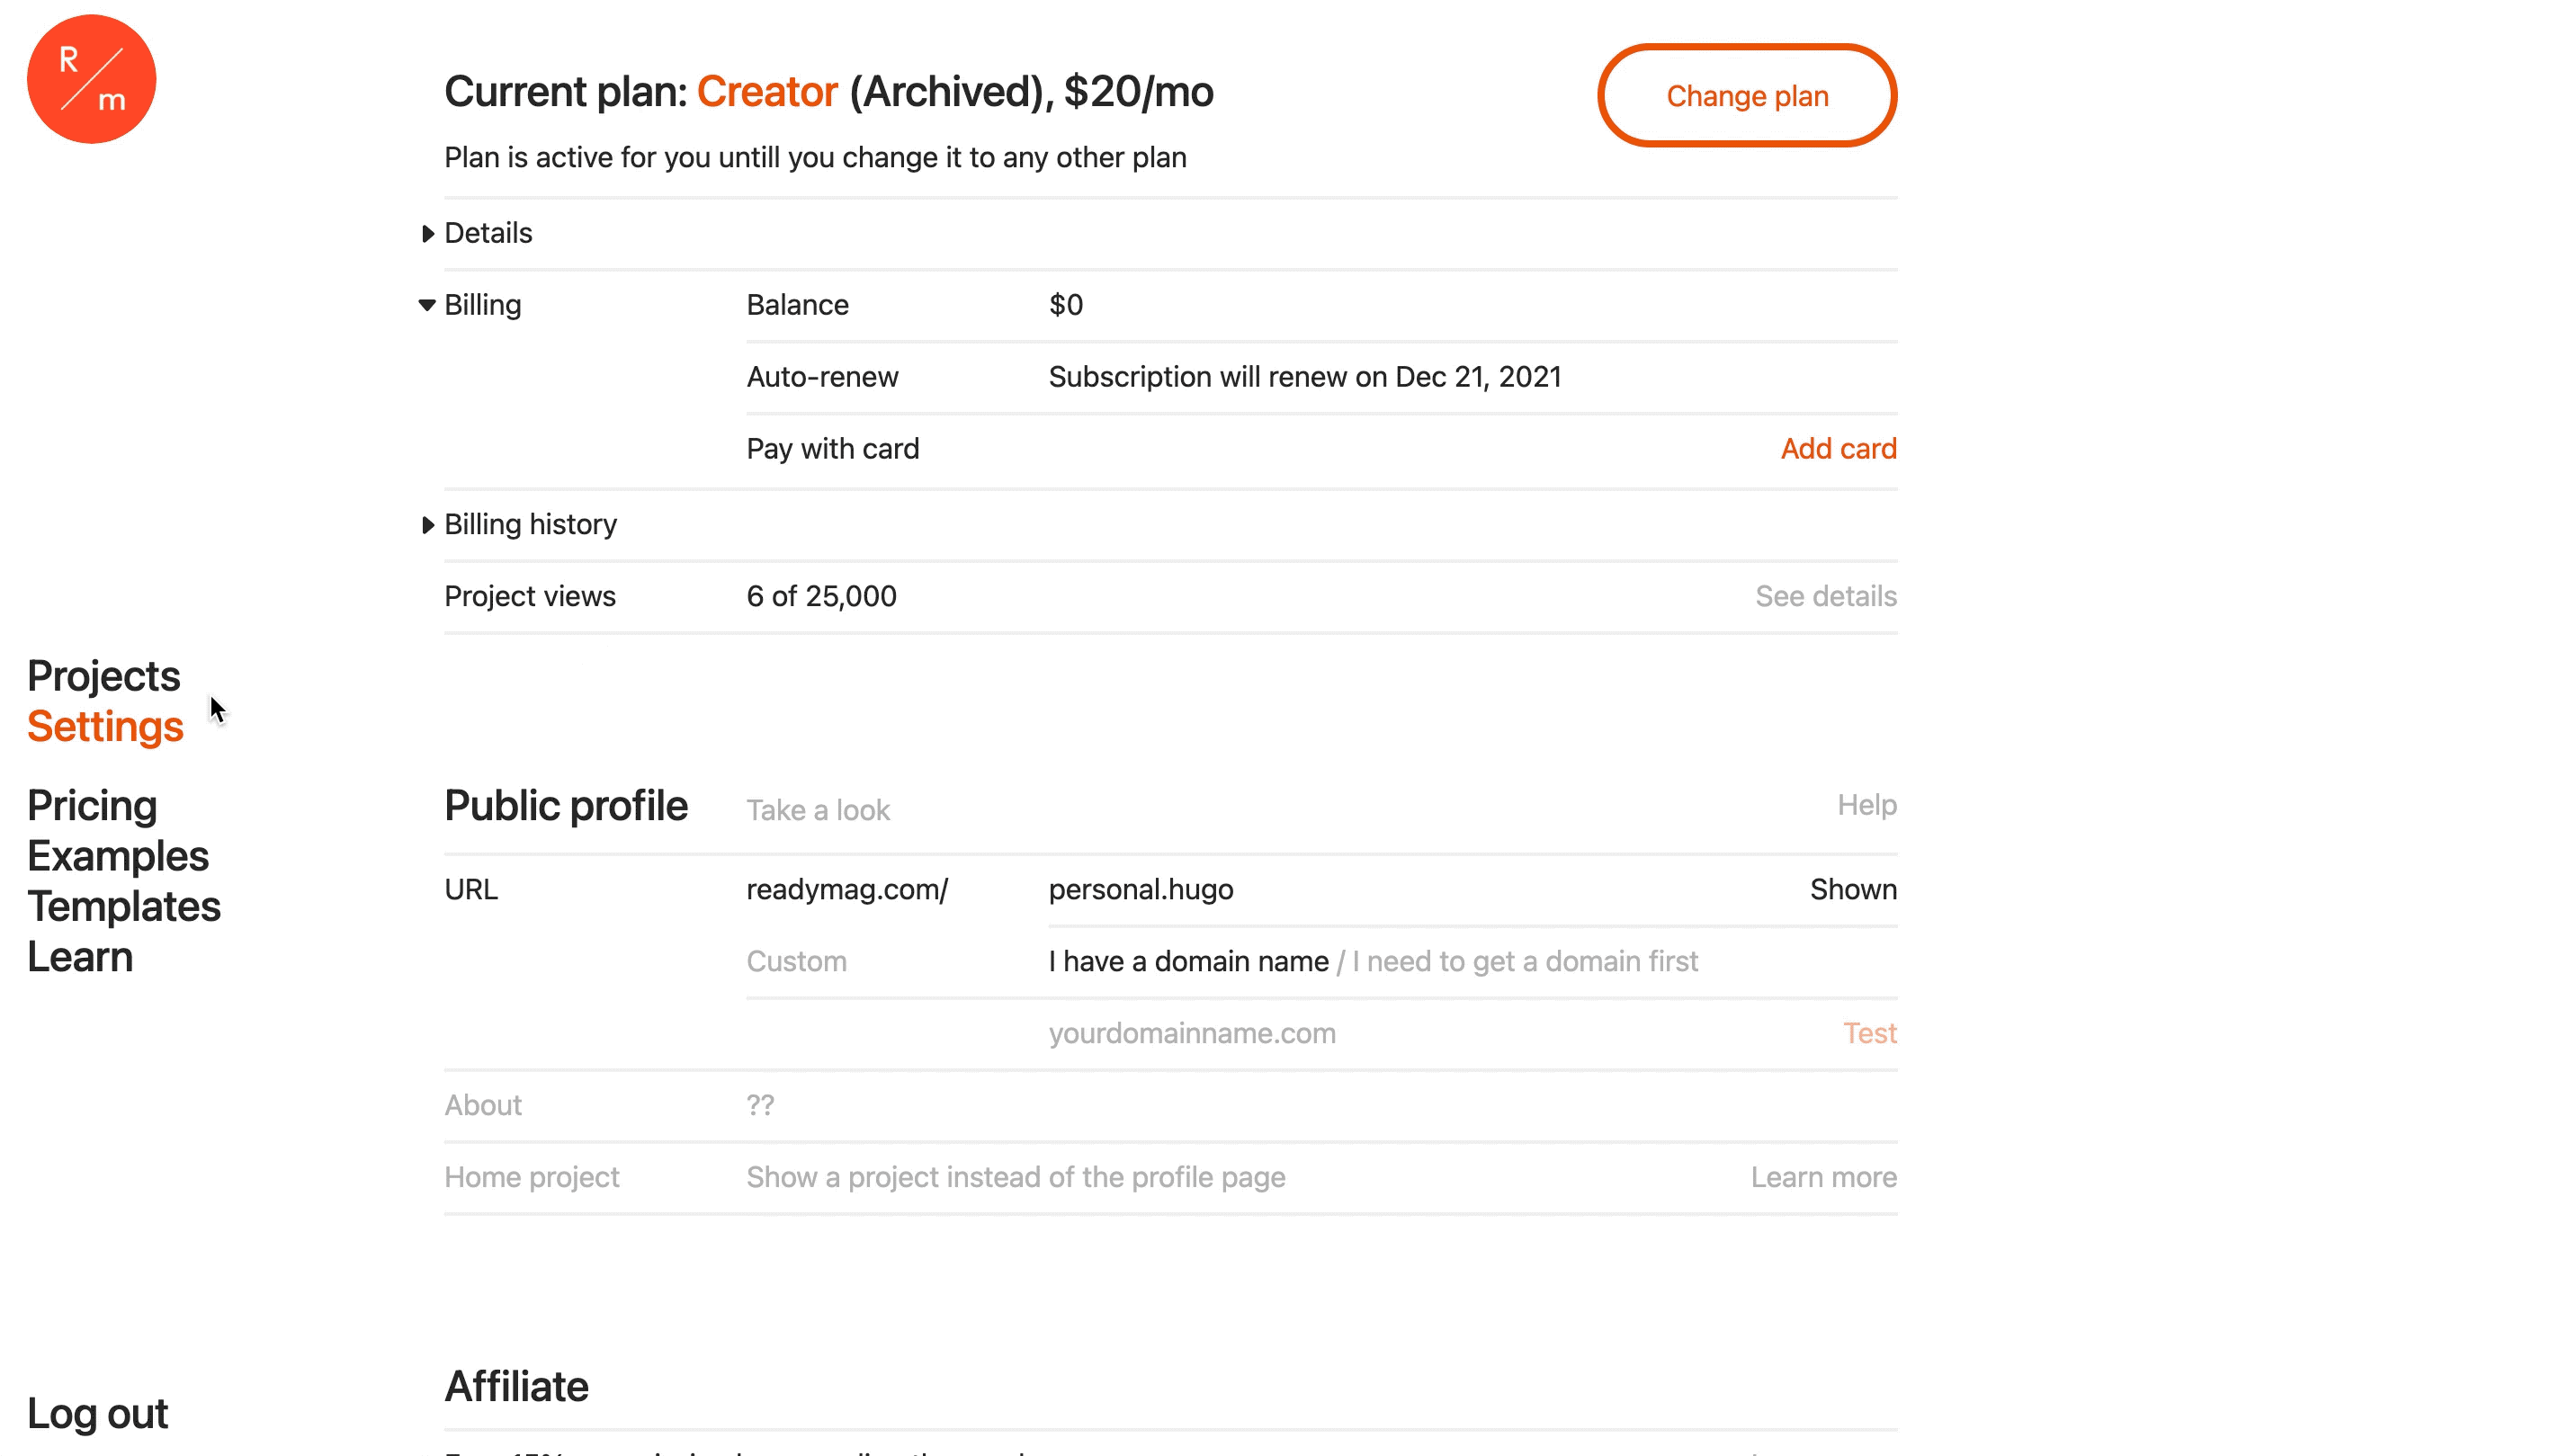This screenshot has height=1456, width=2569.
Task: Click the yourdomainname.com input field
Action: 1192,1033
